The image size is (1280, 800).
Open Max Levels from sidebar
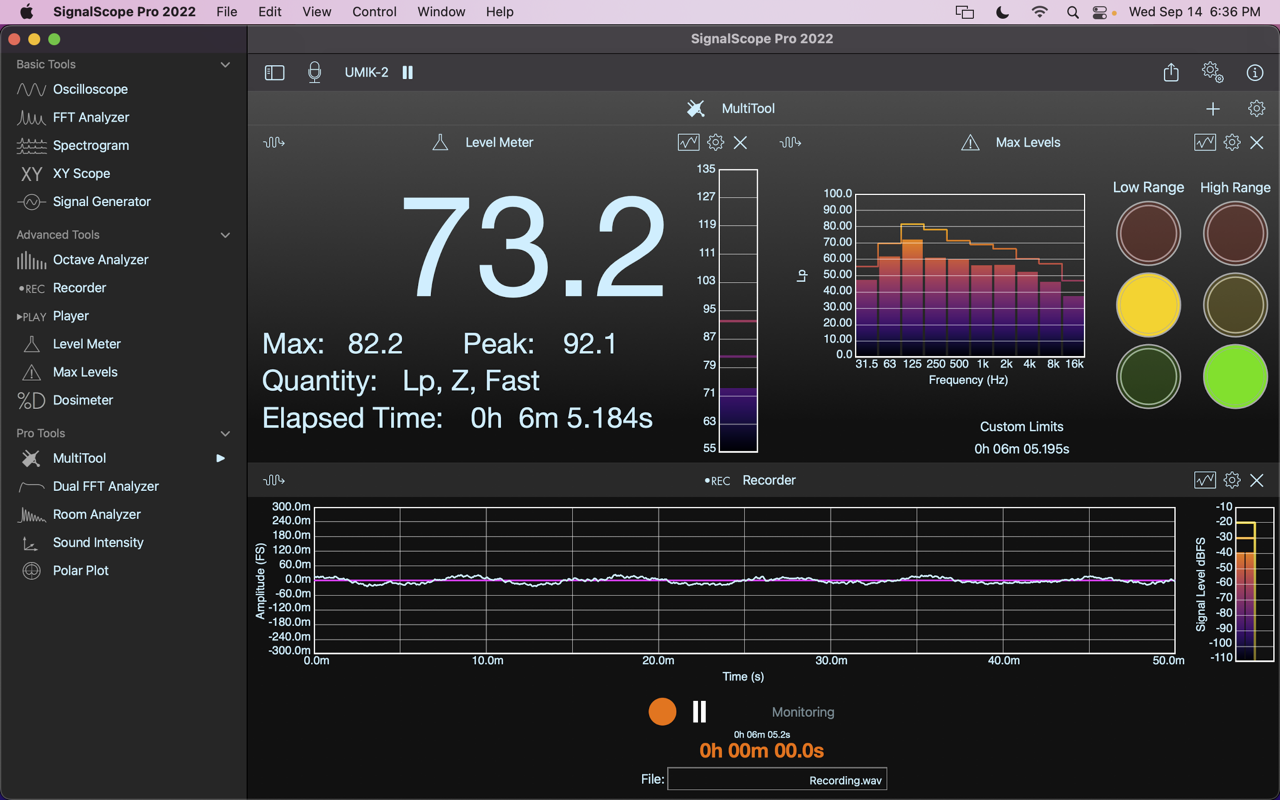click(84, 371)
